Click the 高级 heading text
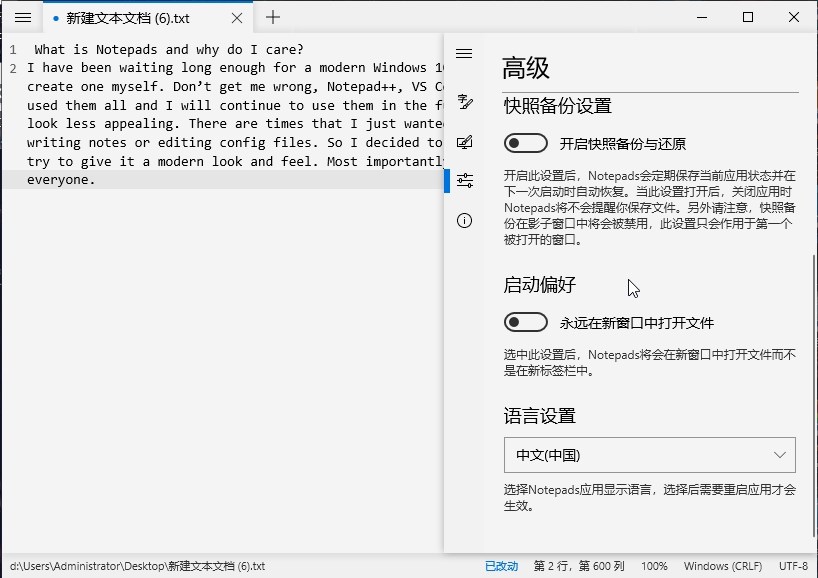The image size is (818, 578). pyautogui.click(x=526, y=68)
